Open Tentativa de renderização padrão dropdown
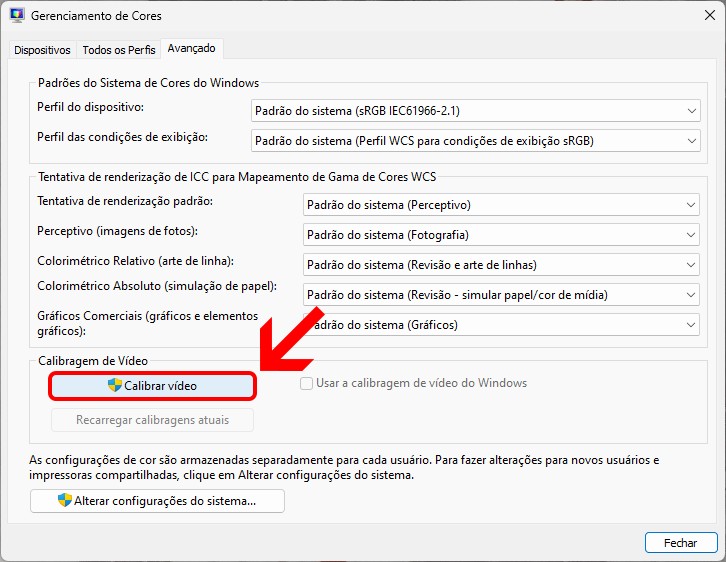 pos(501,205)
